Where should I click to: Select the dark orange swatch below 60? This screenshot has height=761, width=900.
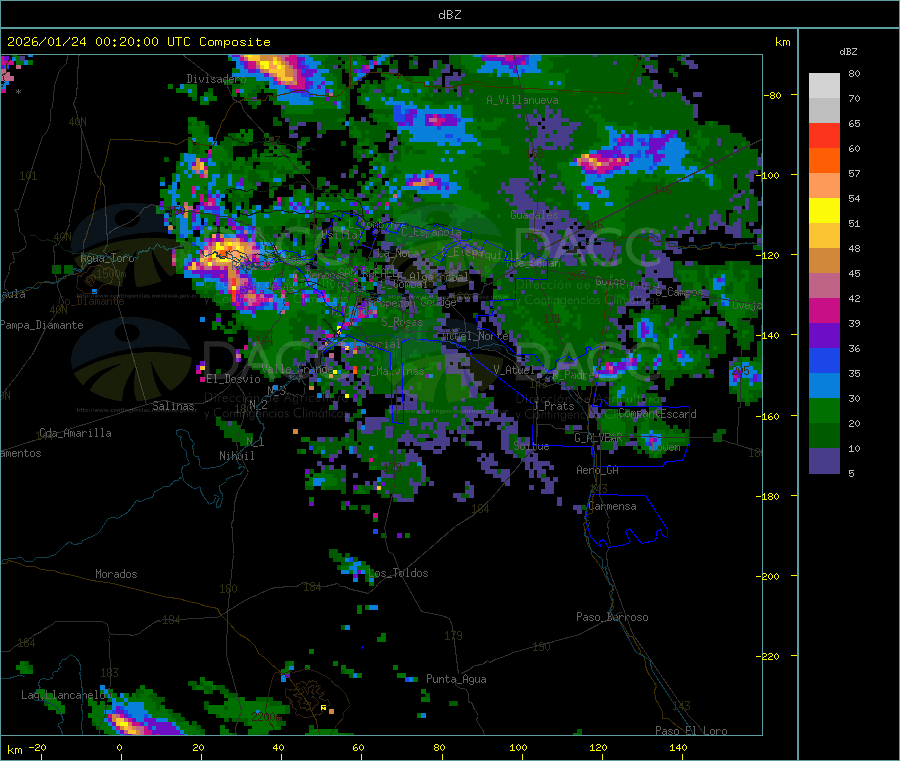tap(824, 161)
